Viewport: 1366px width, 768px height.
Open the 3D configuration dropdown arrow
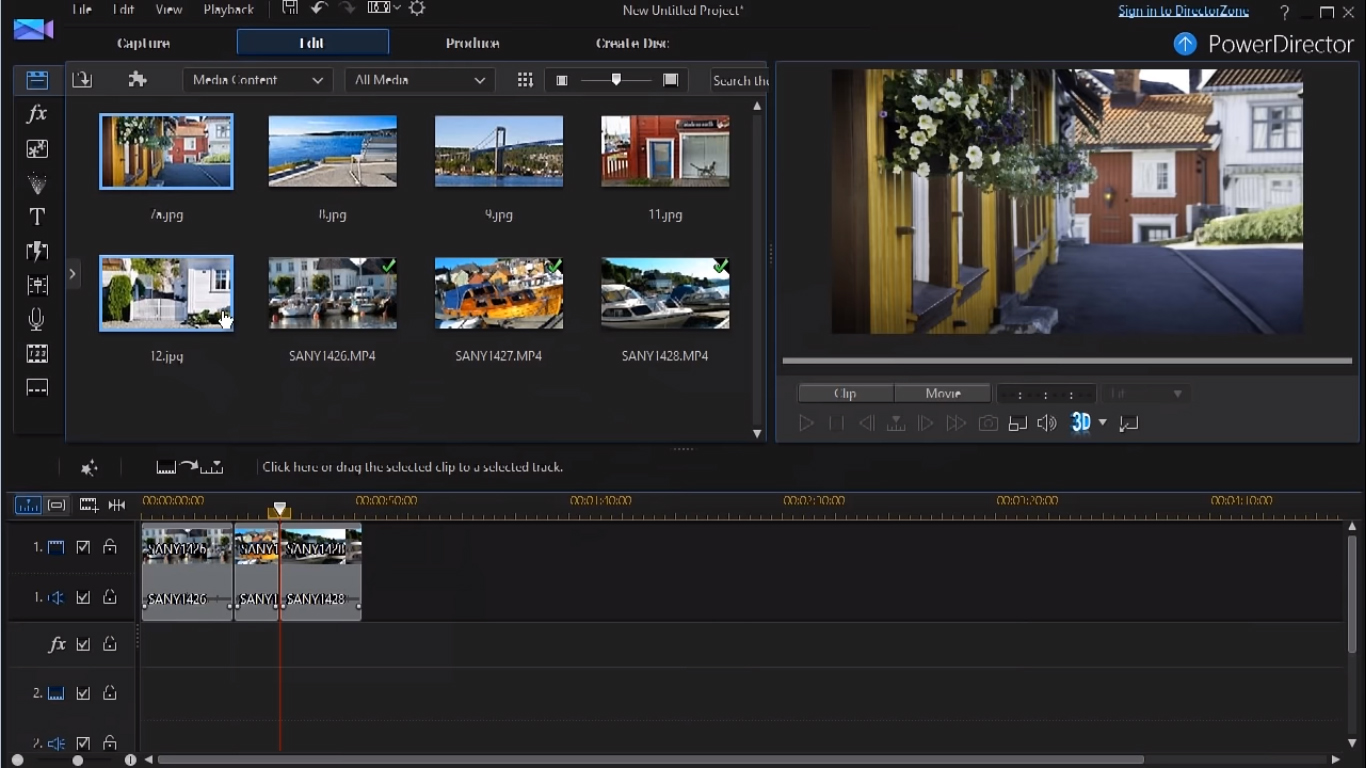click(1103, 423)
